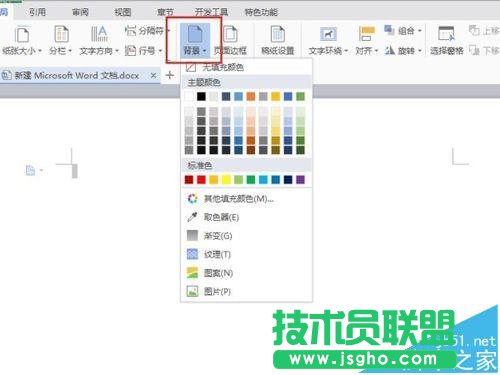Pick the bright red standard color
This screenshot has width=500, height=375.
201,180
